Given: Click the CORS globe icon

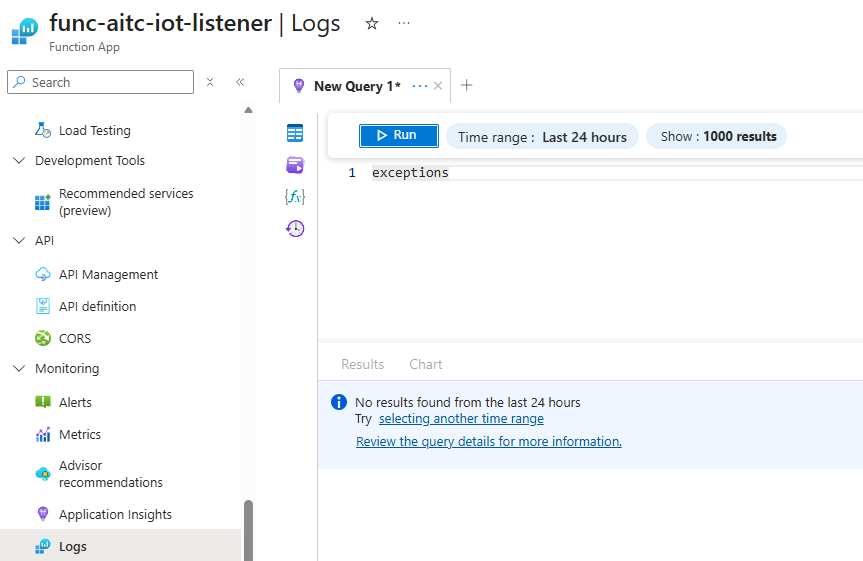Looking at the screenshot, I should click(x=43, y=338).
